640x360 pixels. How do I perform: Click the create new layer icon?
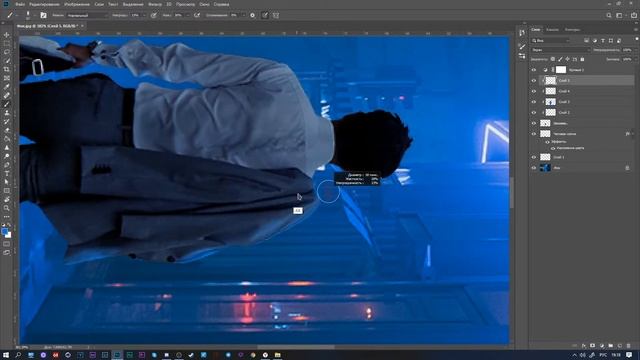coord(620,346)
